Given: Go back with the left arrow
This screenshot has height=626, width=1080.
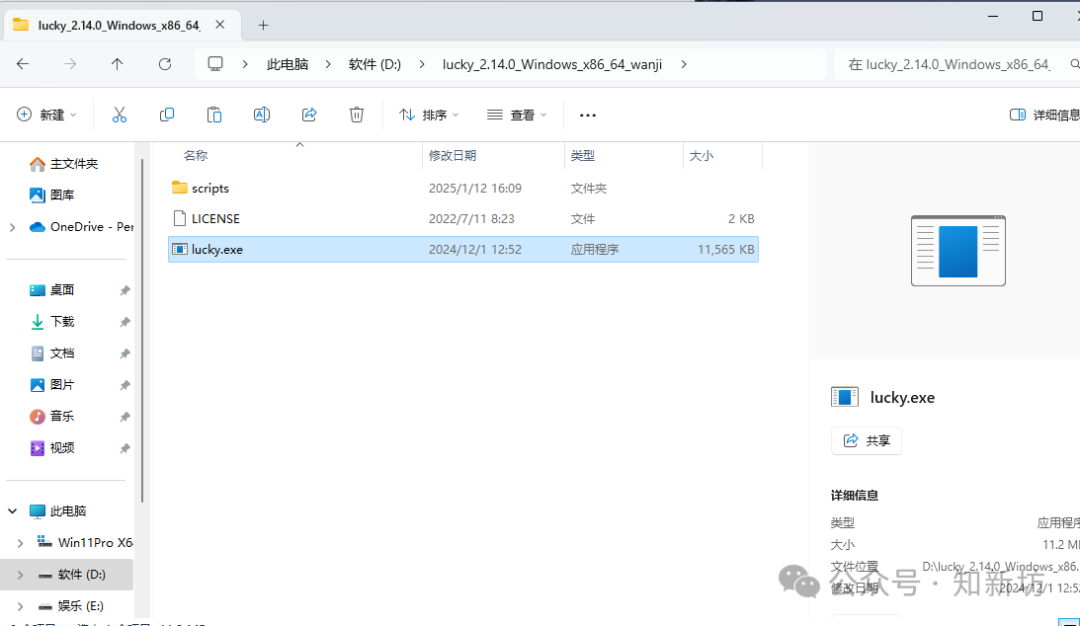Looking at the screenshot, I should pos(23,64).
